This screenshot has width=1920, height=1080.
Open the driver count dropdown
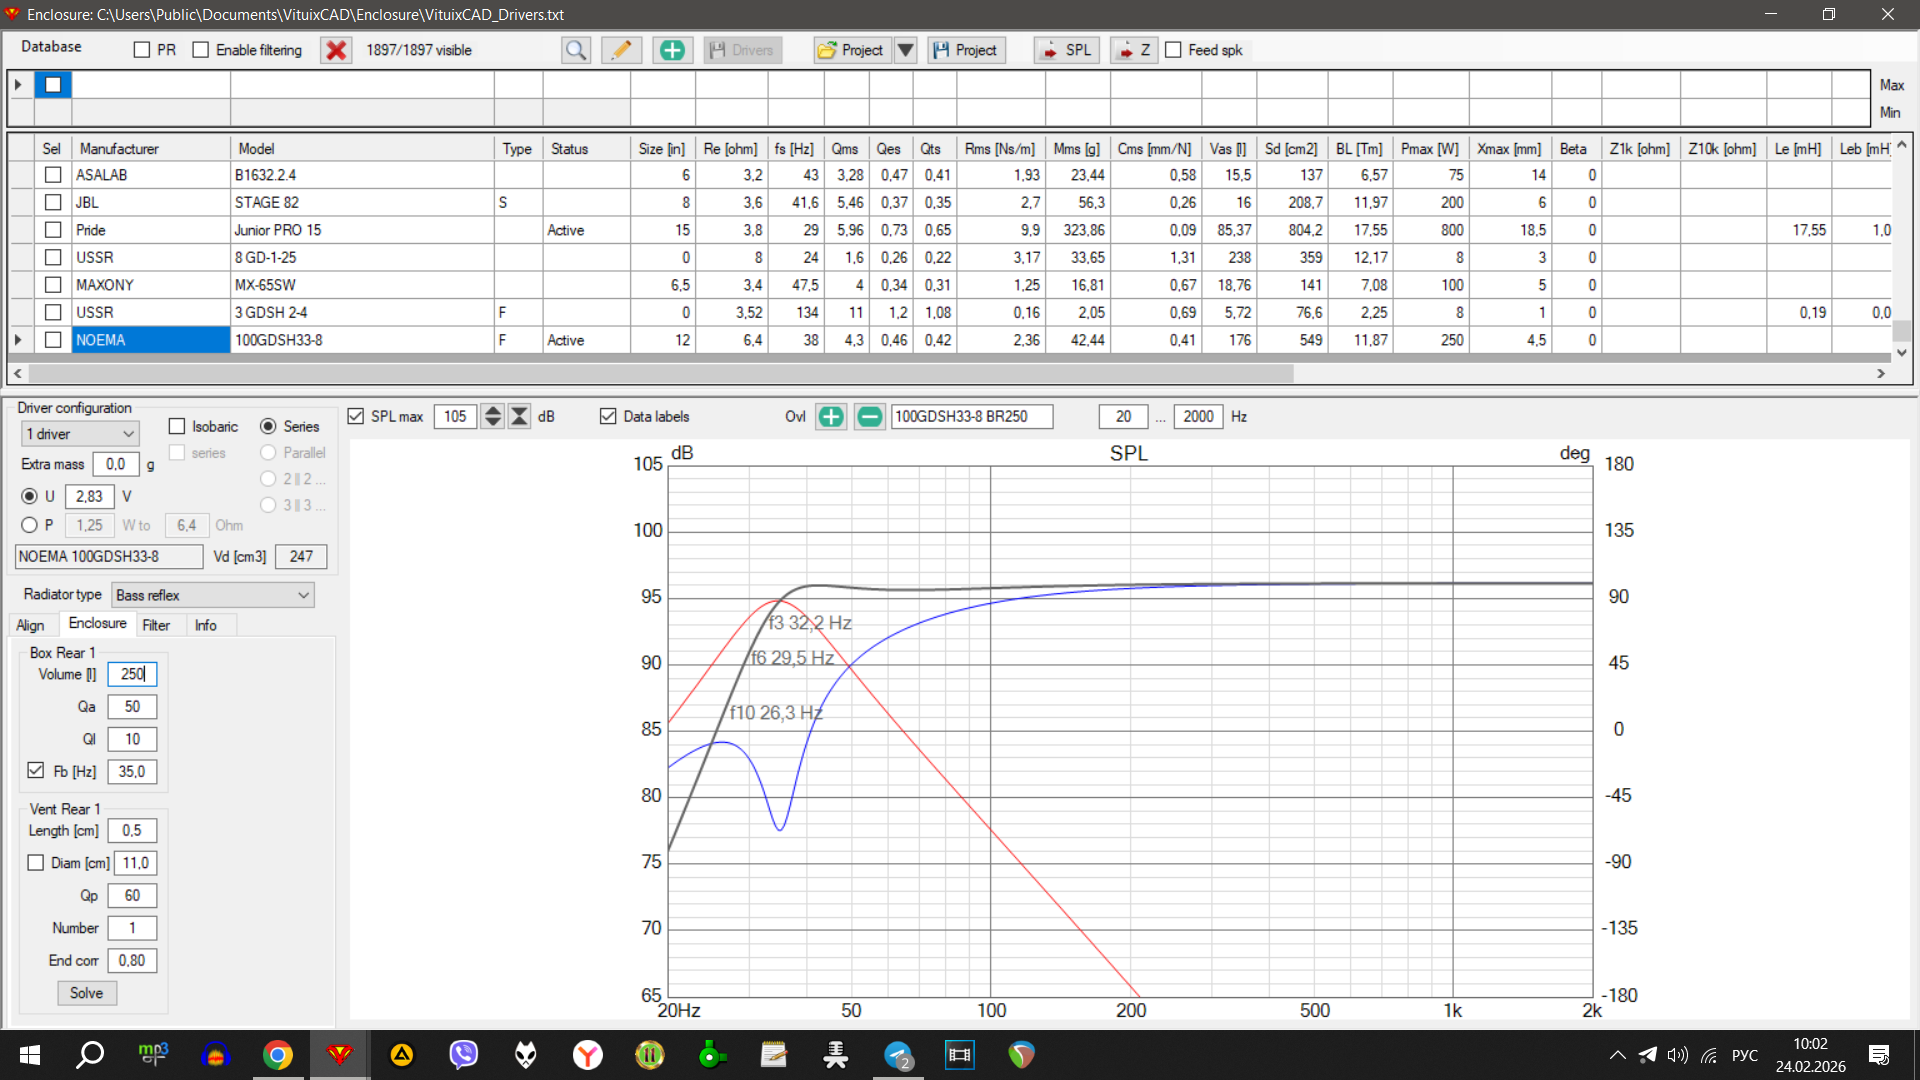80,434
